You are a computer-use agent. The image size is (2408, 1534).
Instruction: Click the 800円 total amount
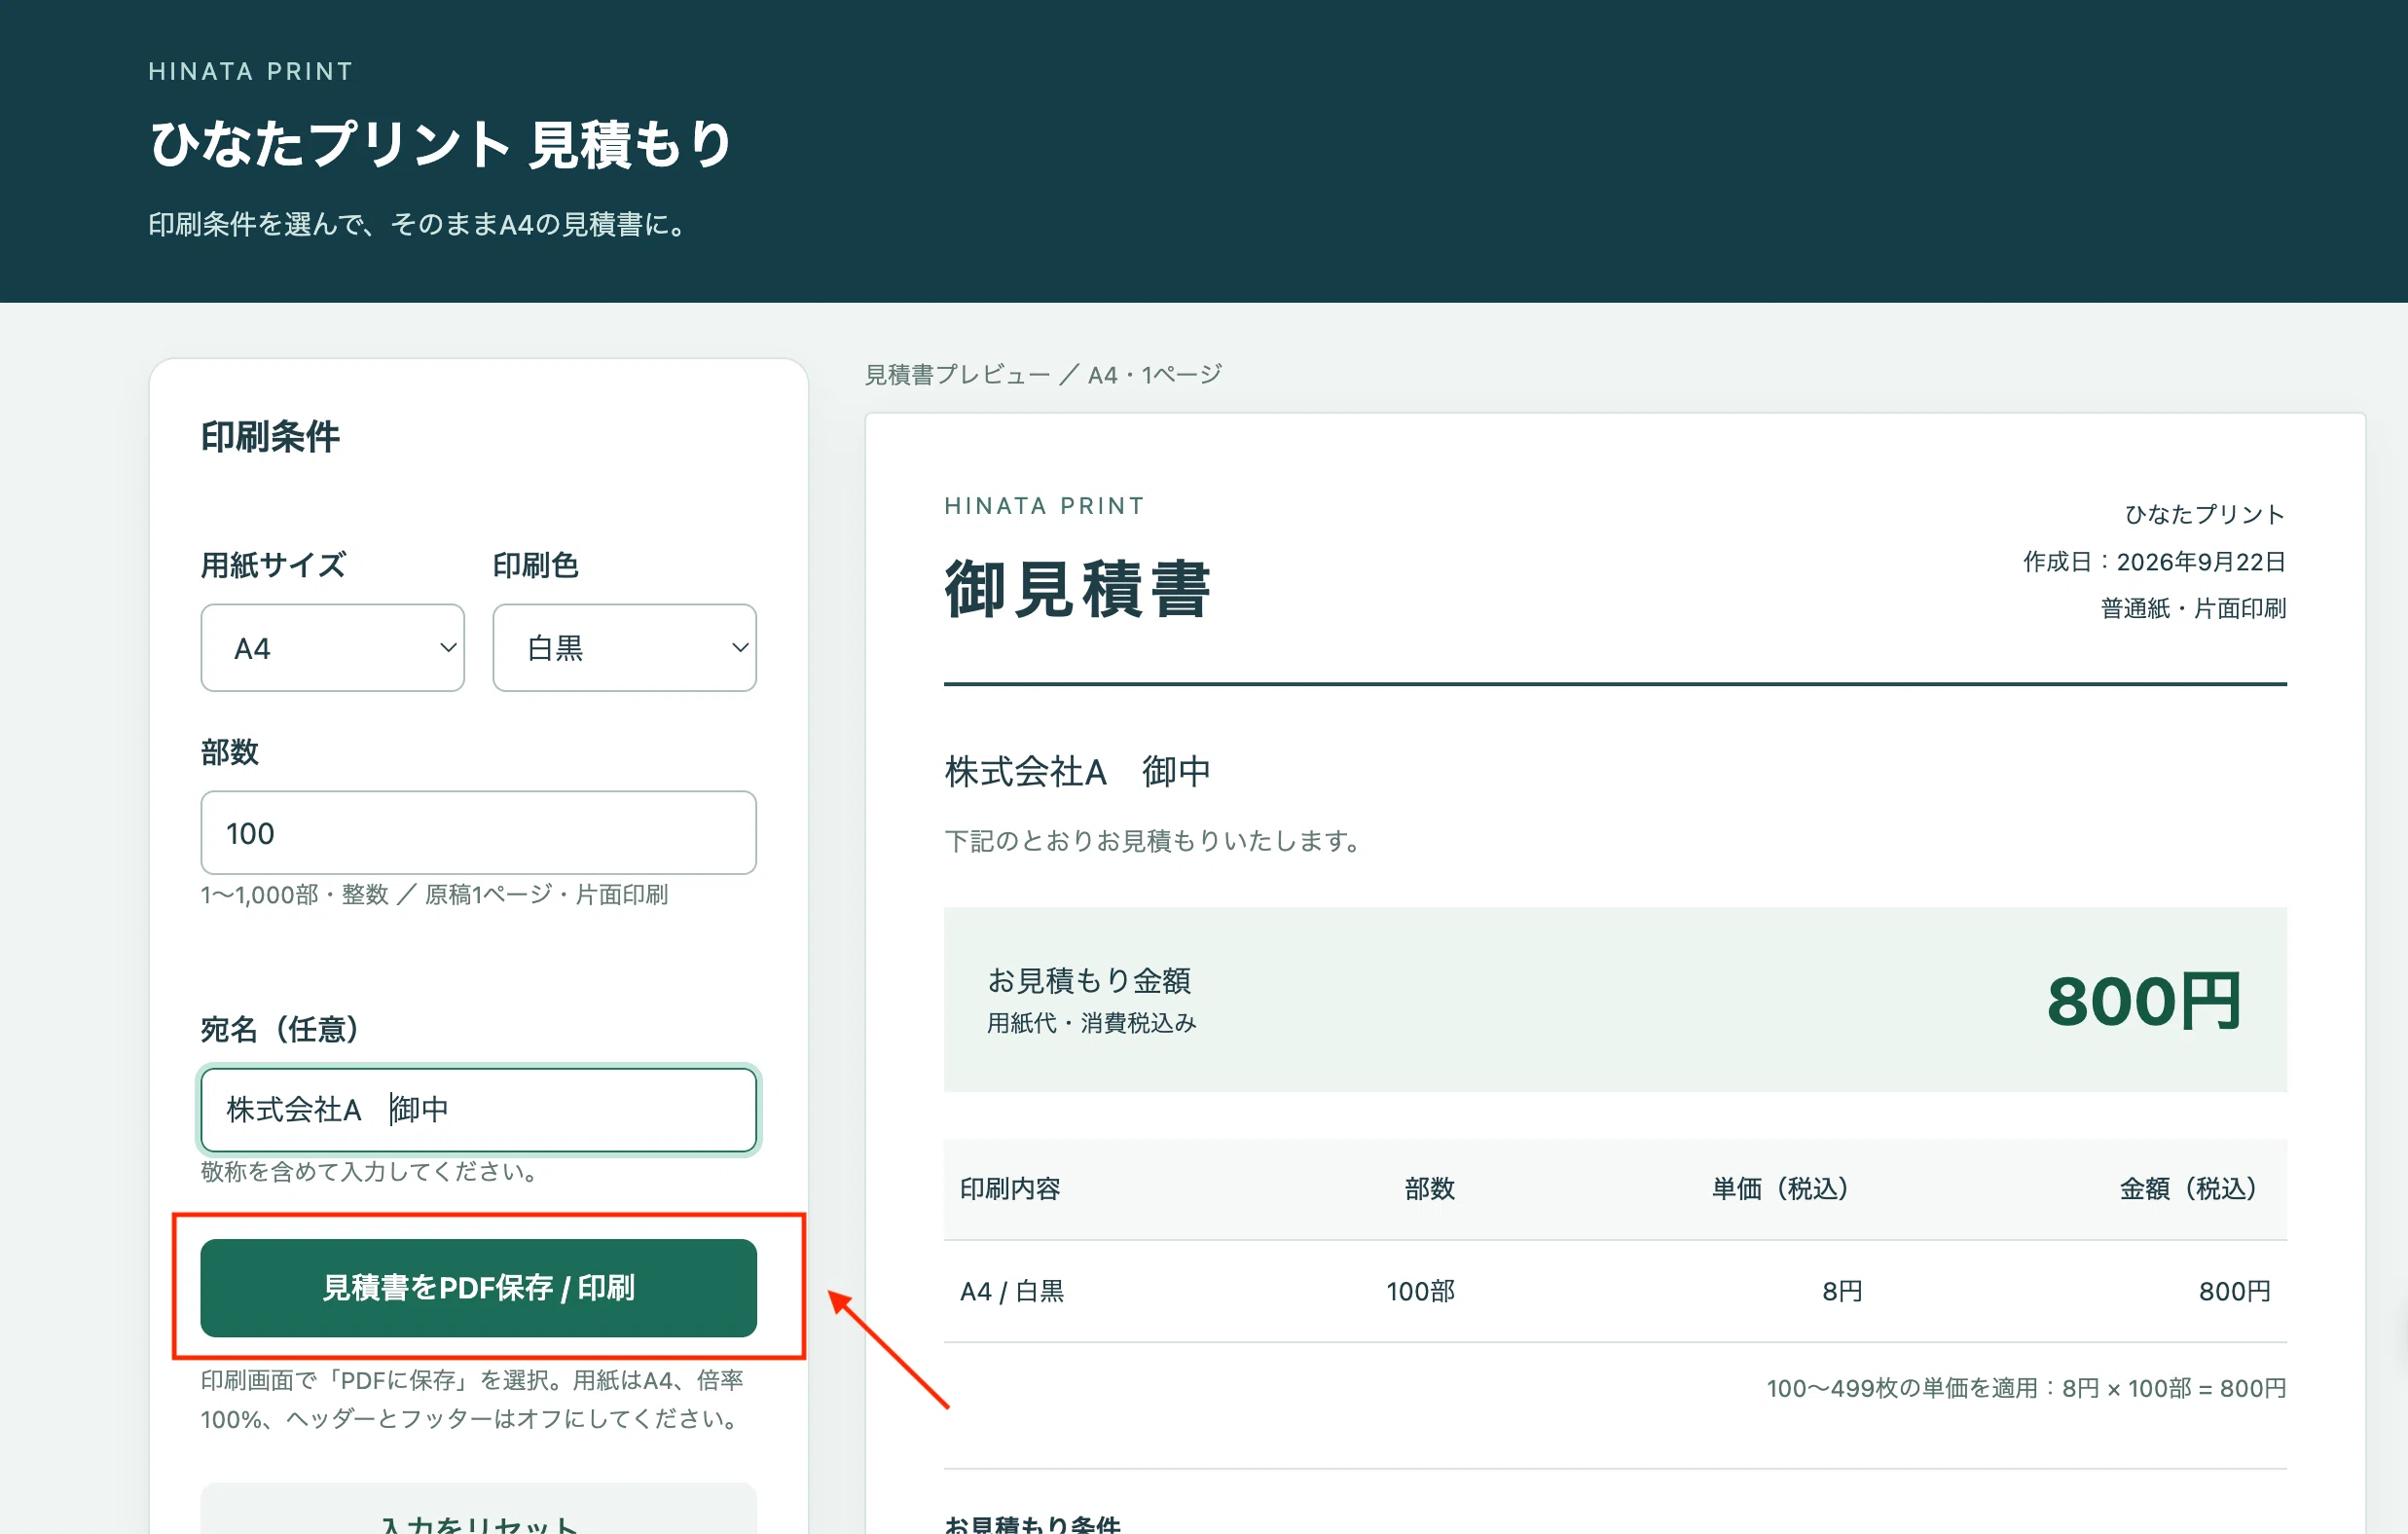tap(2143, 1001)
